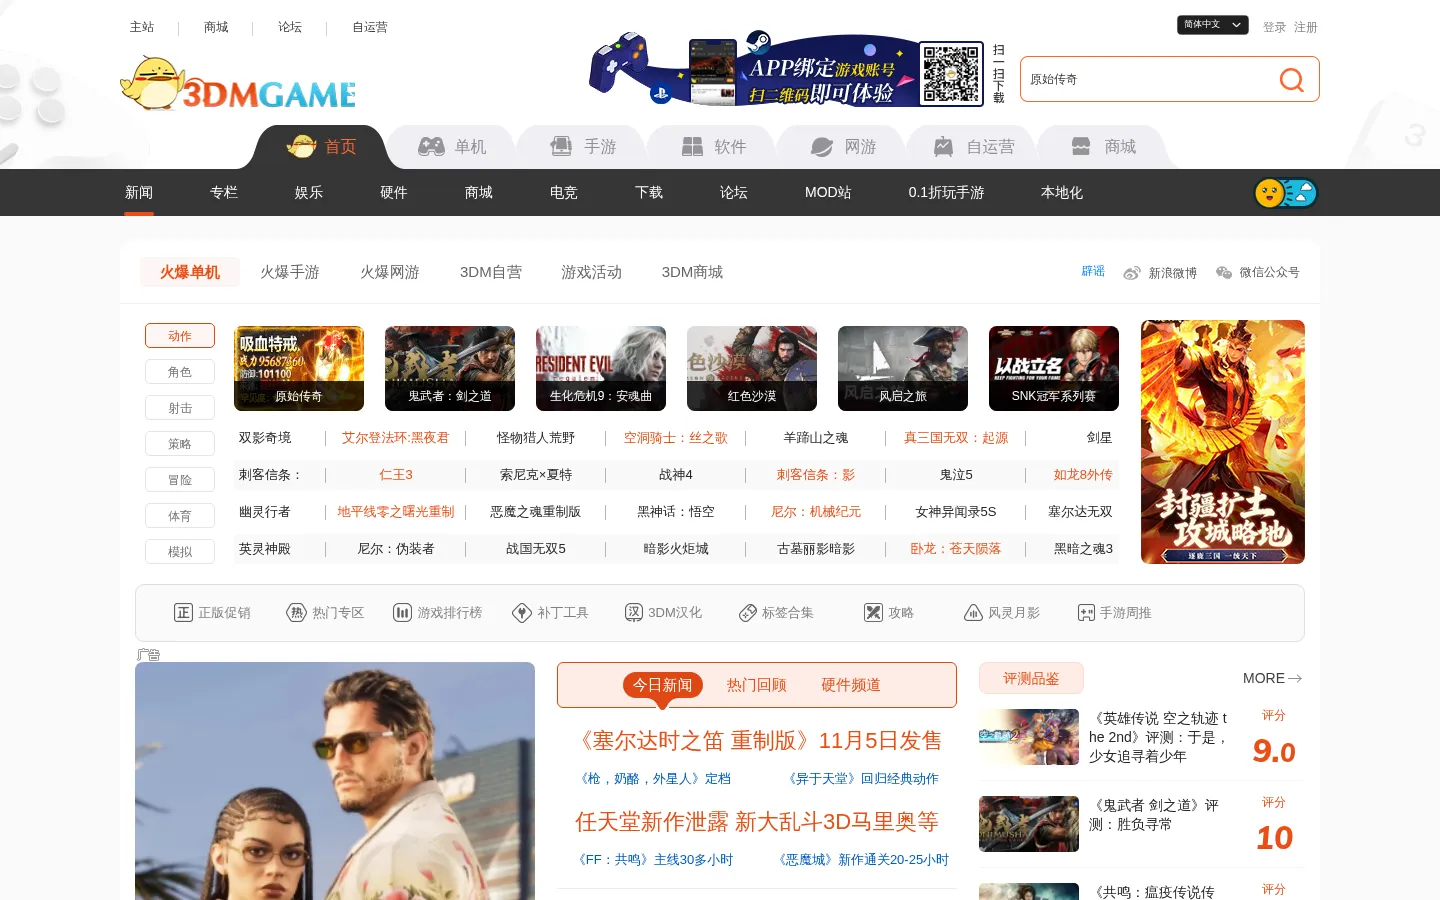Click the 注册 link
This screenshot has width=1440, height=900.
1306,27
